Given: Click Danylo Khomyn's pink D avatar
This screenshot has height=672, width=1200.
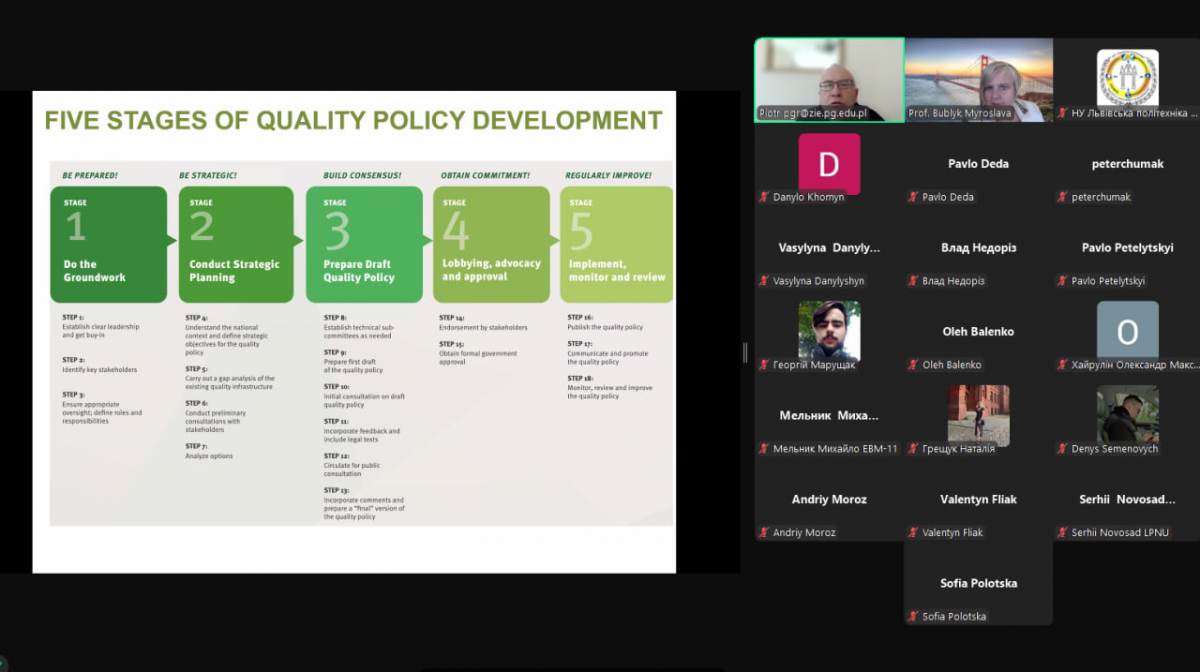Looking at the screenshot, I should pos(829,164).
